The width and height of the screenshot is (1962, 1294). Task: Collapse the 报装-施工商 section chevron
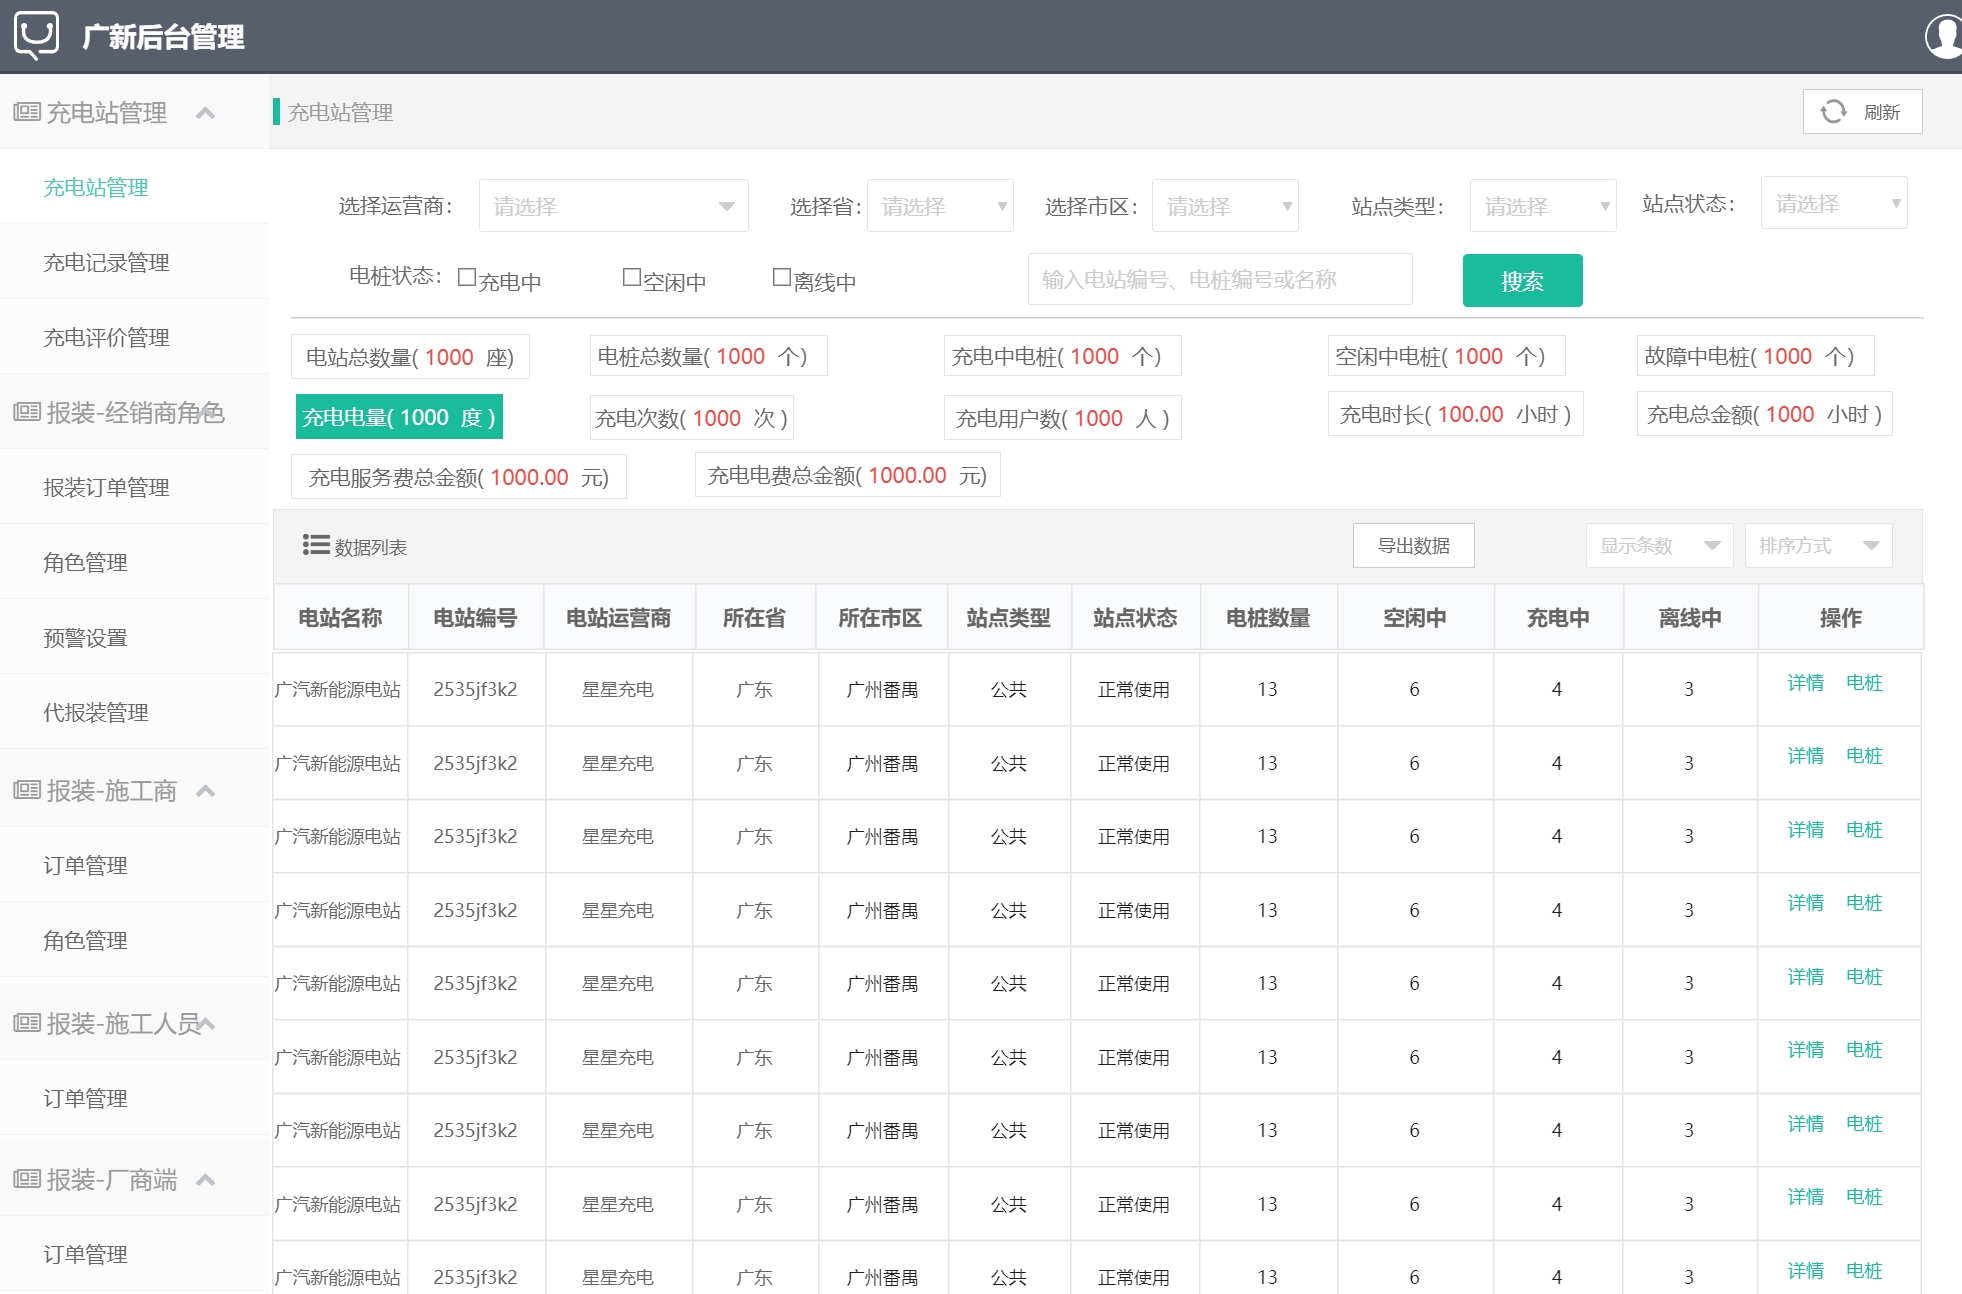pyautogui.click(x=205, y=790)
